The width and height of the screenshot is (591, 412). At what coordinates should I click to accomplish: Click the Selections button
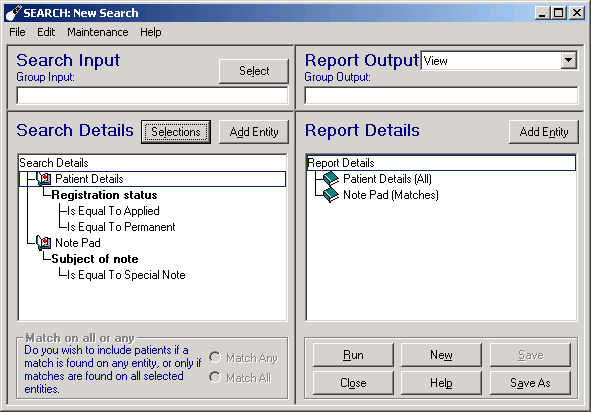tap(176, 132)
